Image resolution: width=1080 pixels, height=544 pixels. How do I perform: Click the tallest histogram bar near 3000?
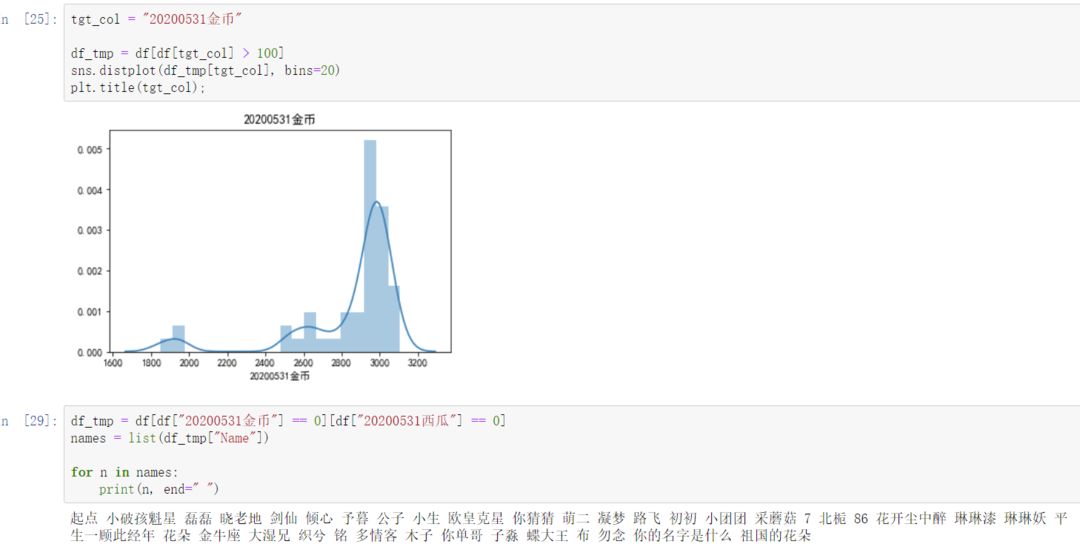[370, 246]
